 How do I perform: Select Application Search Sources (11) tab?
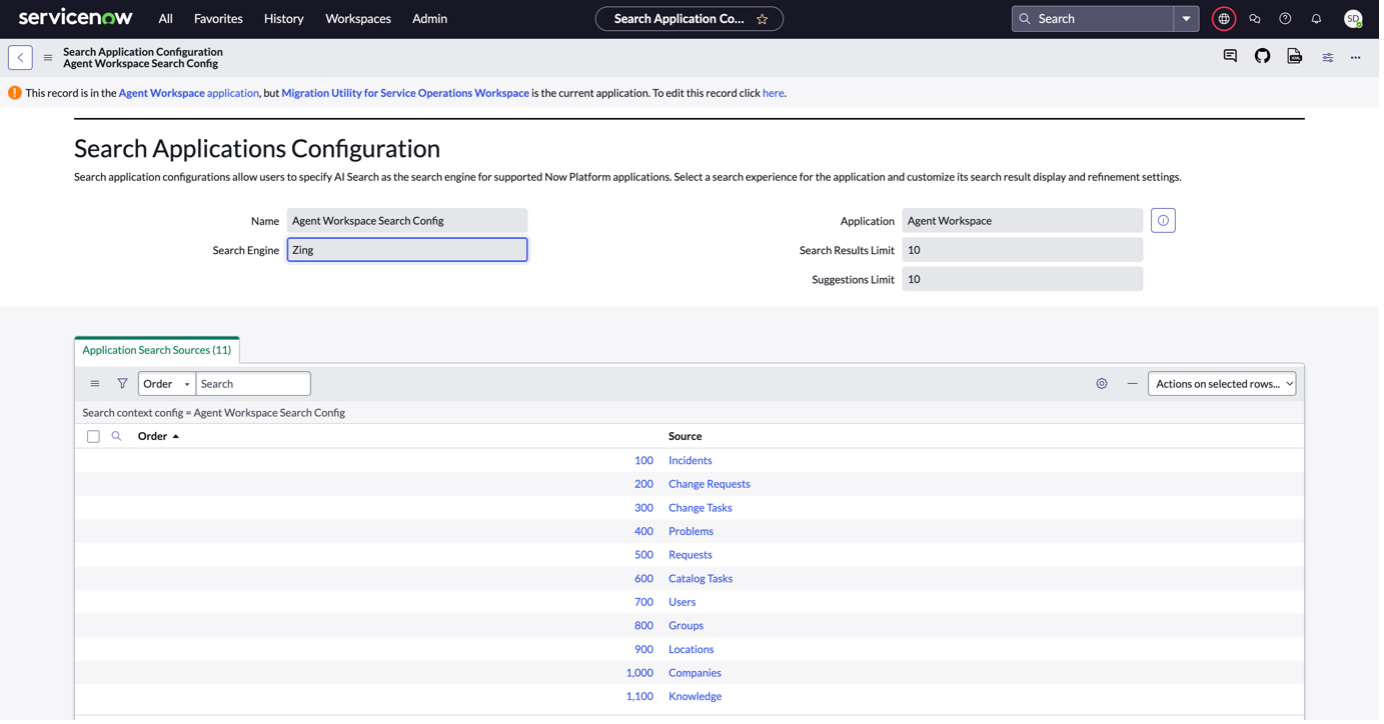tap(157, 352)
